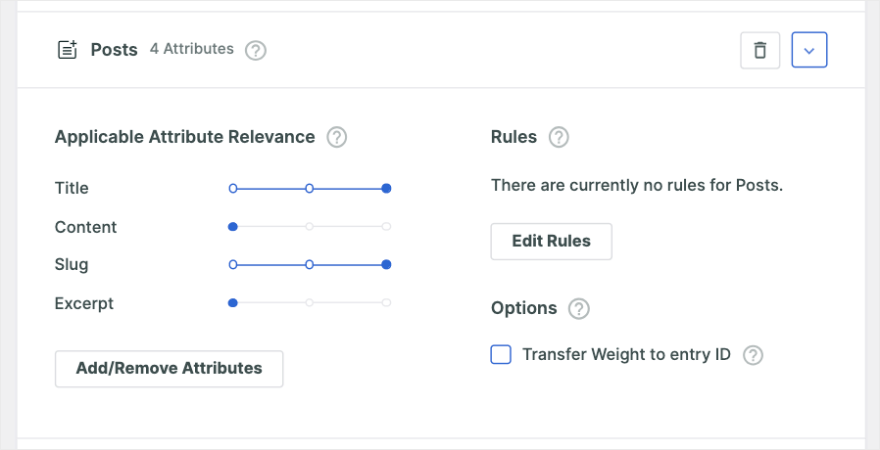880x450 pixels.
Task: Set Content relevance slider to middle point
Action: [309, 227]
